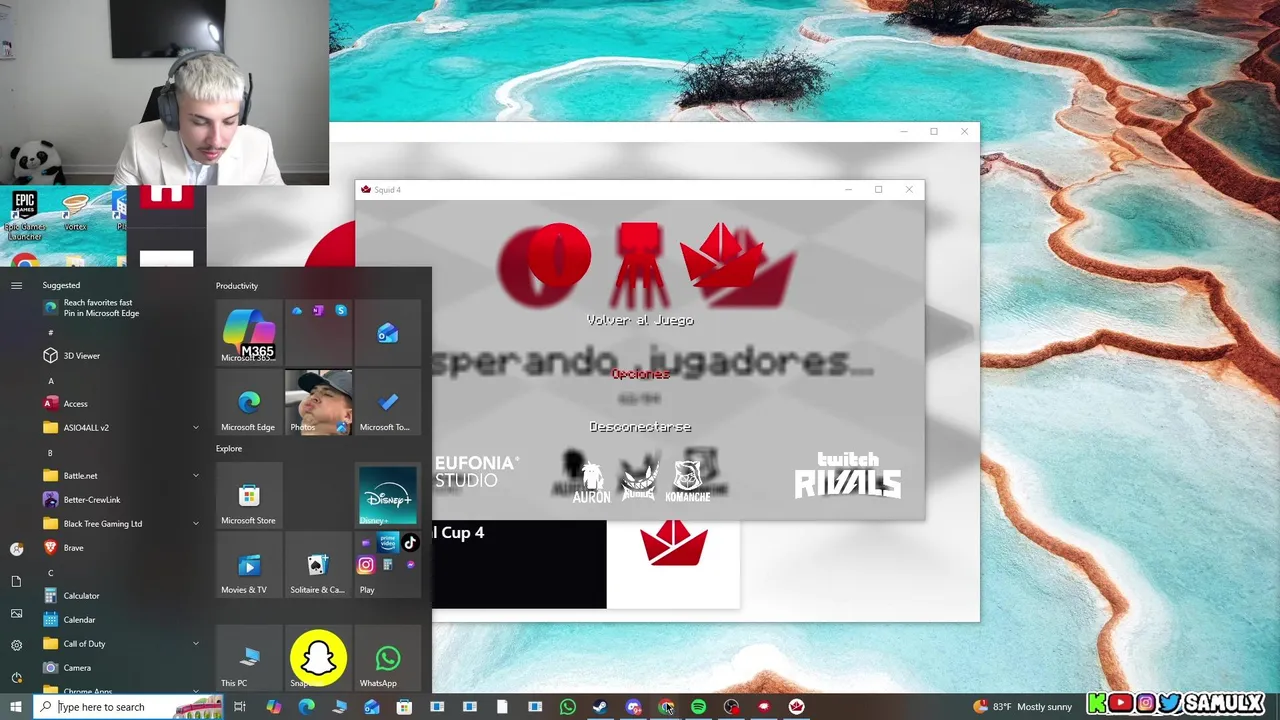Launch Brave browser from app list
Image resolution: width=1280 pixels, height=720 pixels.
click(x=120, y=547)
